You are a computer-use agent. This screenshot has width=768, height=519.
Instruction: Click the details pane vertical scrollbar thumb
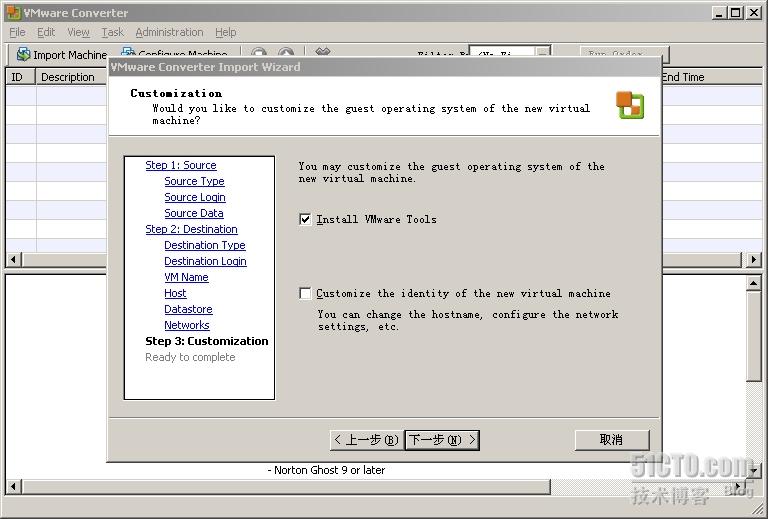point(753,335)
